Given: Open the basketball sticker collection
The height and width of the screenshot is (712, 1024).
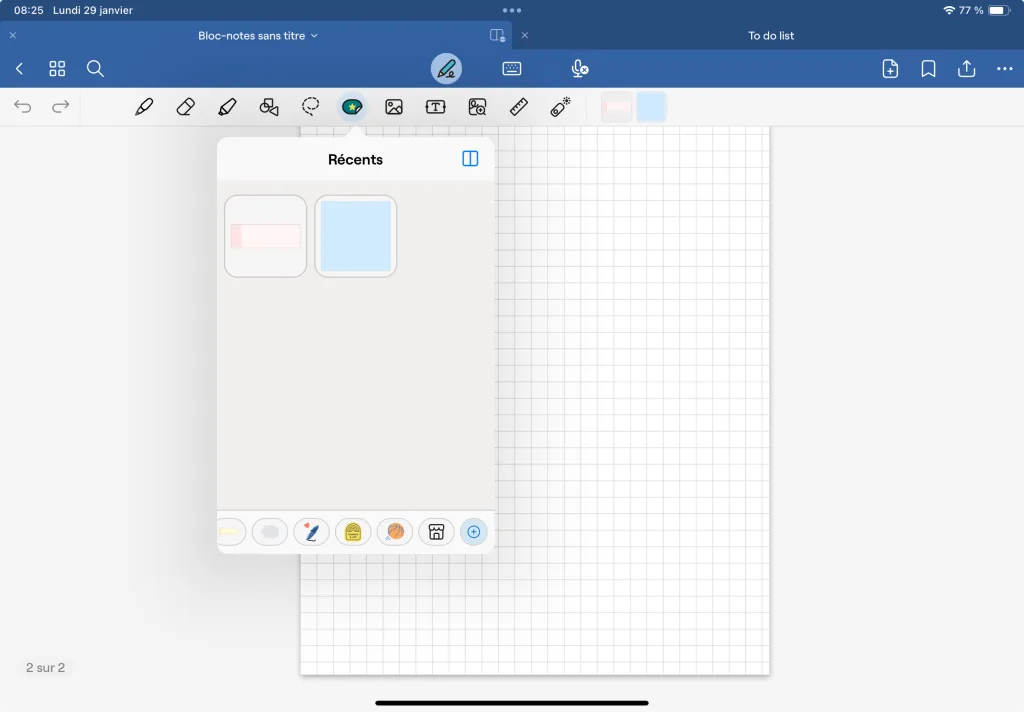Looking at the screenshot, I should pyautogui.click(x=395, y=532).
